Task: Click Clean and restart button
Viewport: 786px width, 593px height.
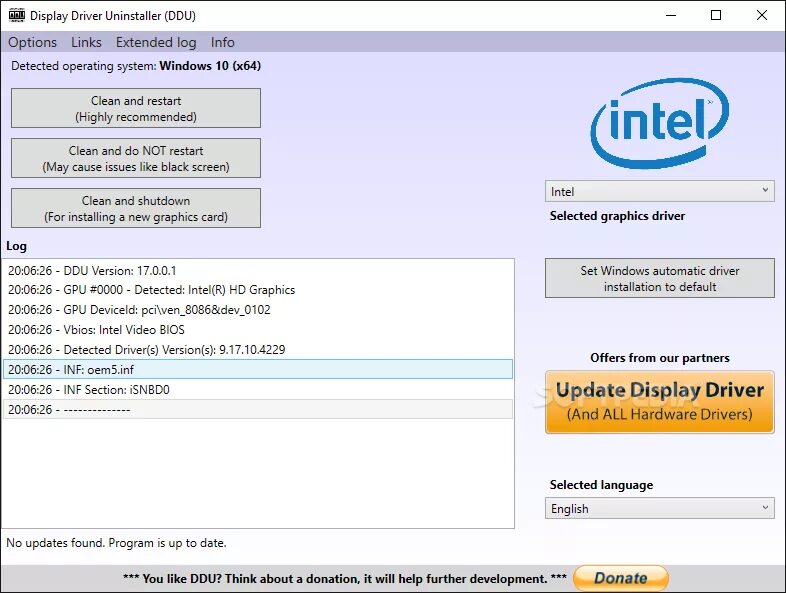Action: click(136, 108)
